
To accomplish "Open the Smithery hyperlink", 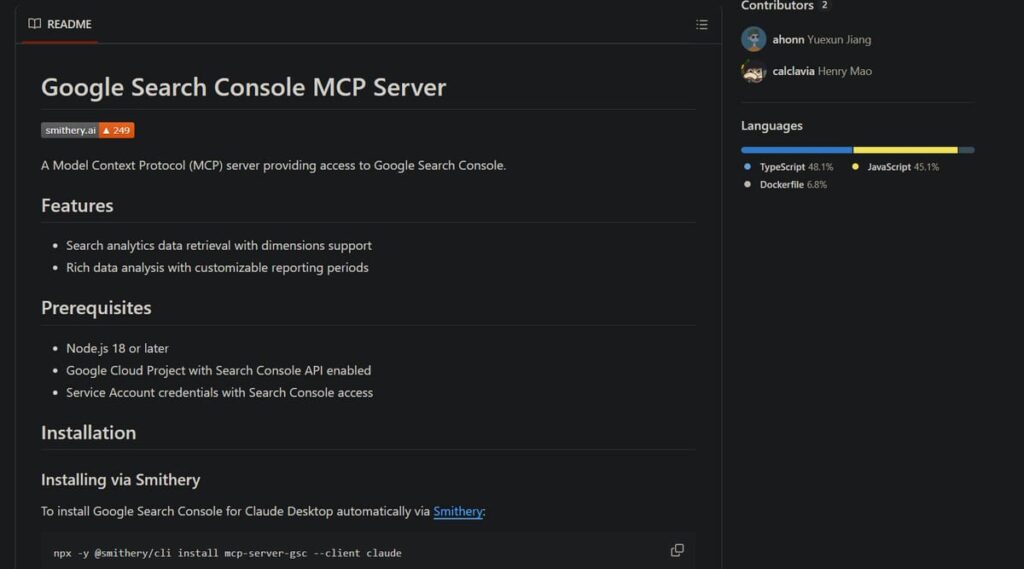I will tap(458, 511).
